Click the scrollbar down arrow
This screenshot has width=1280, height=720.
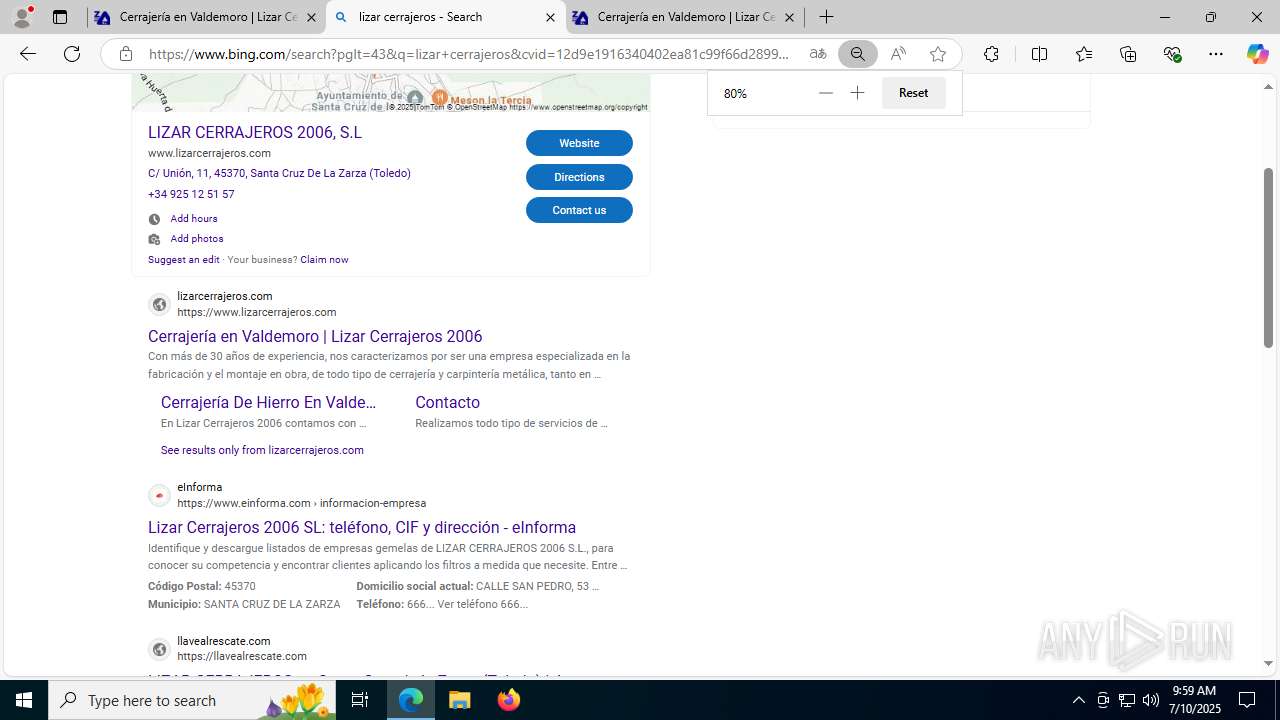1268,662
